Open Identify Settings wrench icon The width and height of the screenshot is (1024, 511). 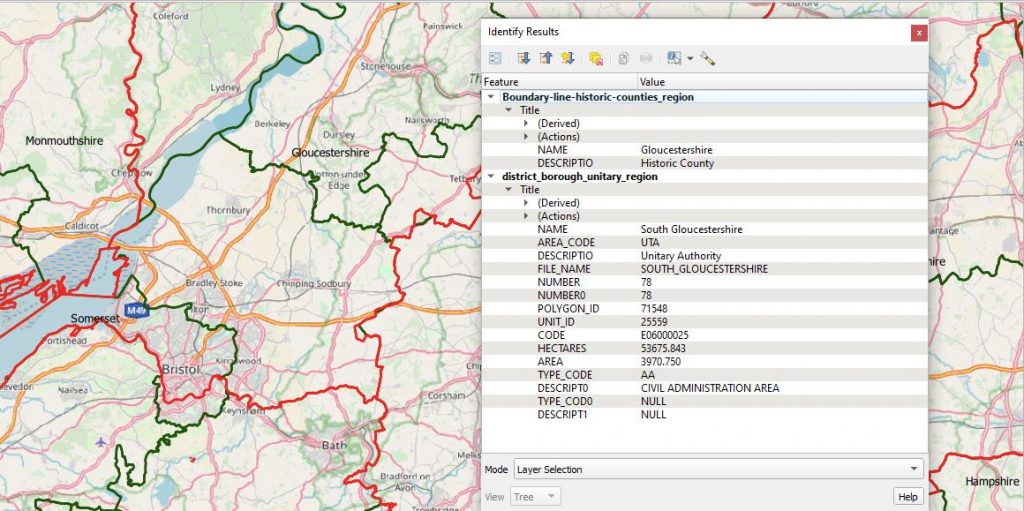point(708,59)
